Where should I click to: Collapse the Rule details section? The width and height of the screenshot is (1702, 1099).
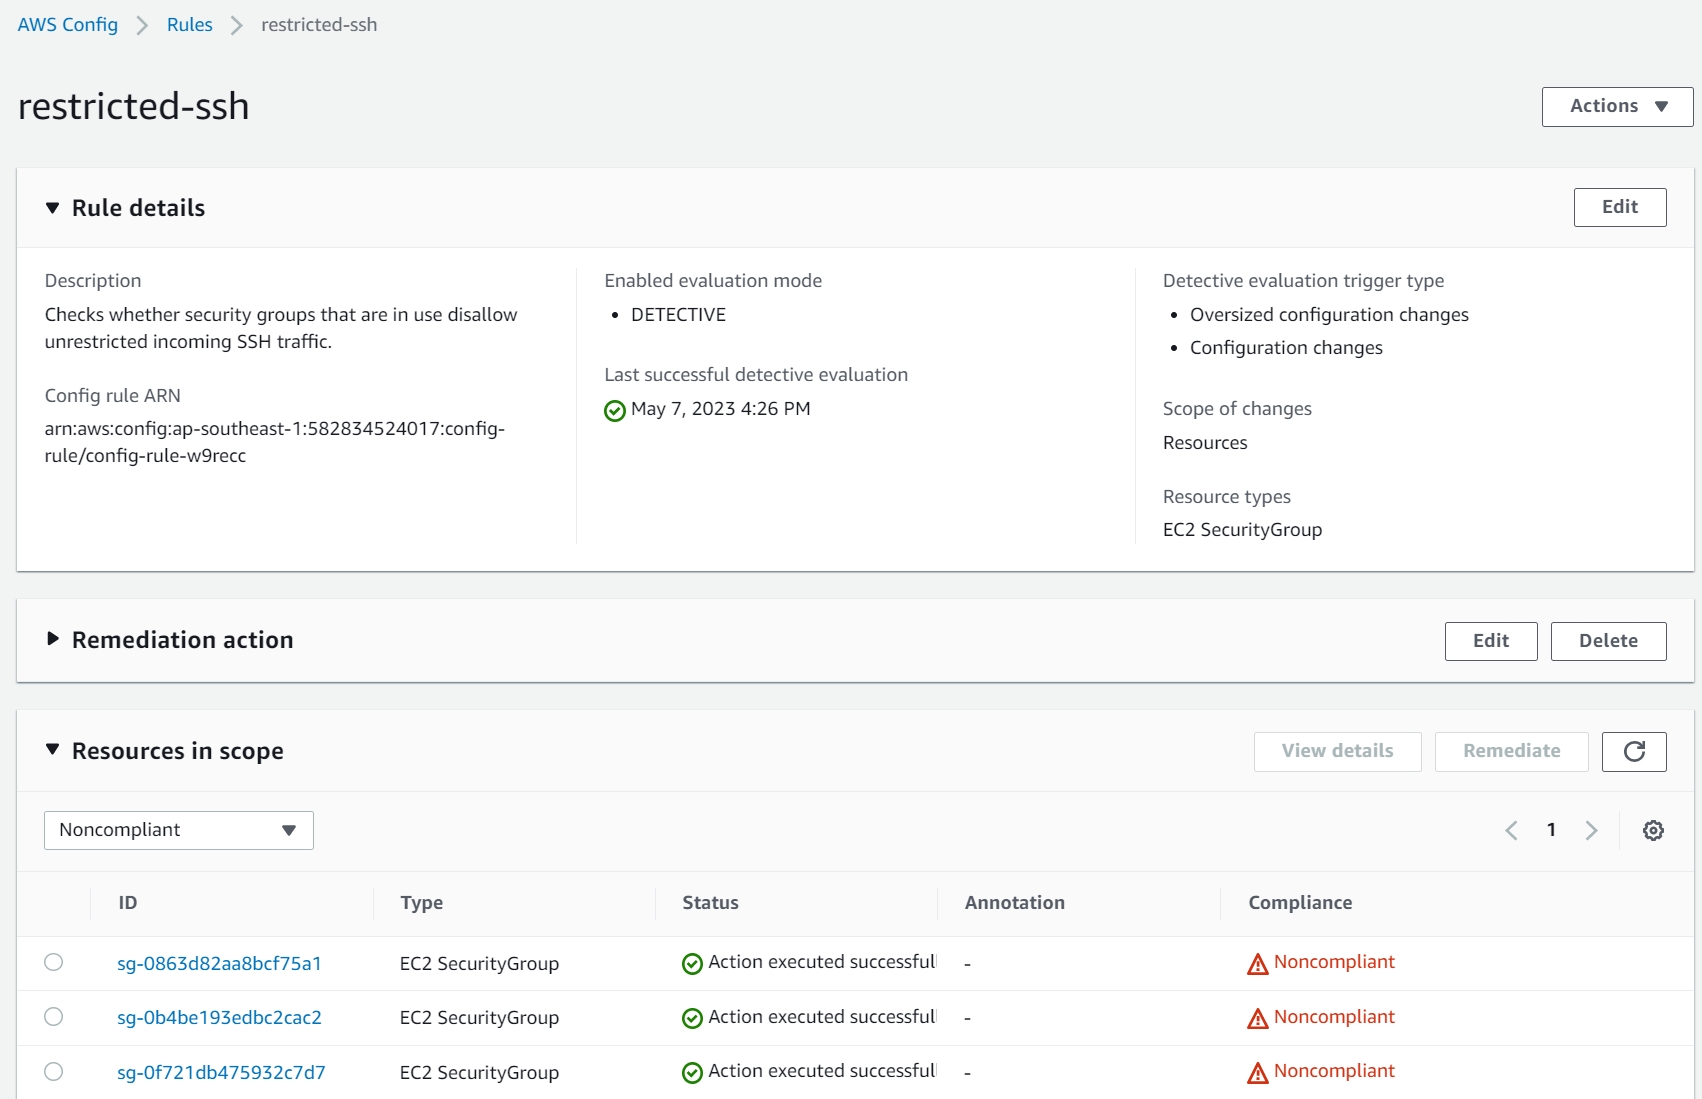[53, 208]
